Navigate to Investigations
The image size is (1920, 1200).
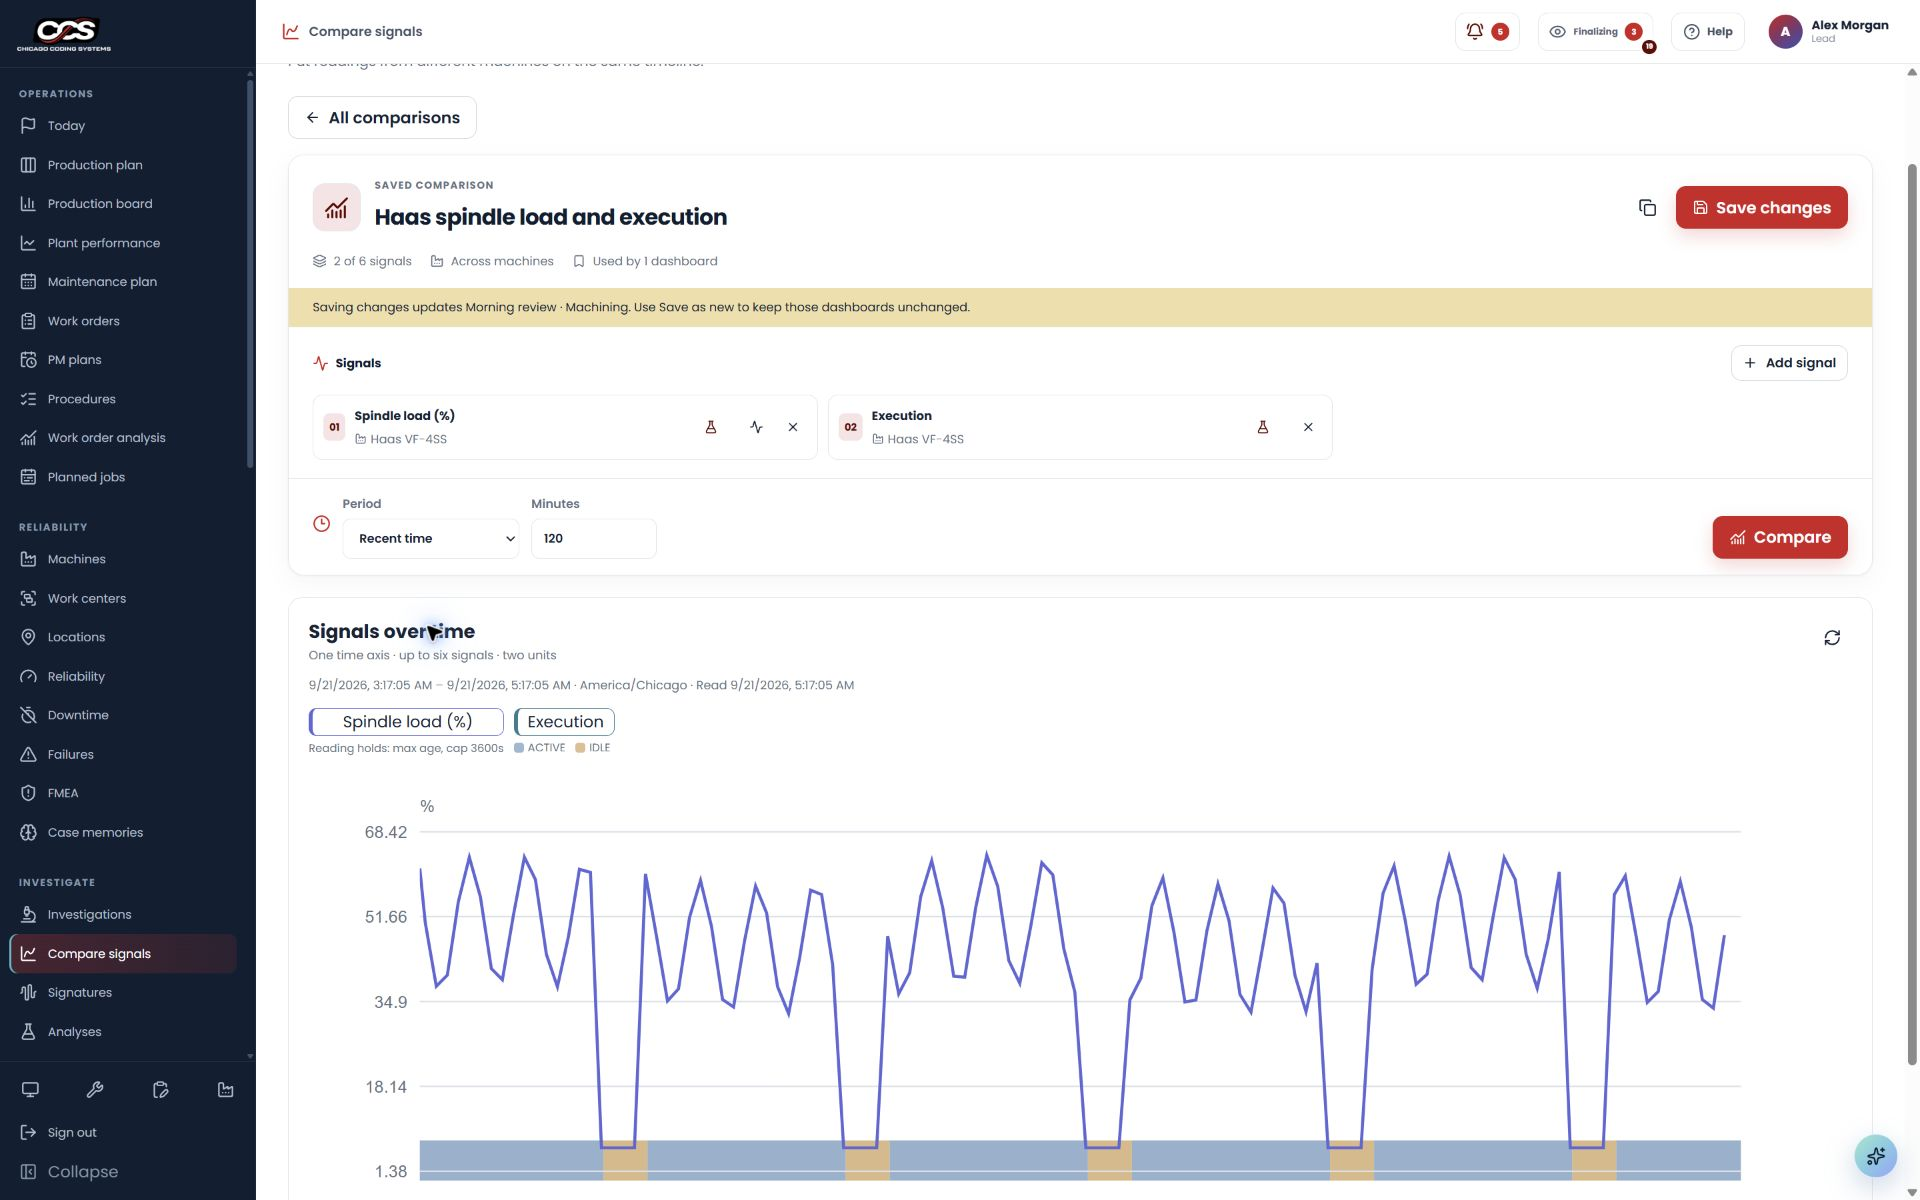coord(122,915)
